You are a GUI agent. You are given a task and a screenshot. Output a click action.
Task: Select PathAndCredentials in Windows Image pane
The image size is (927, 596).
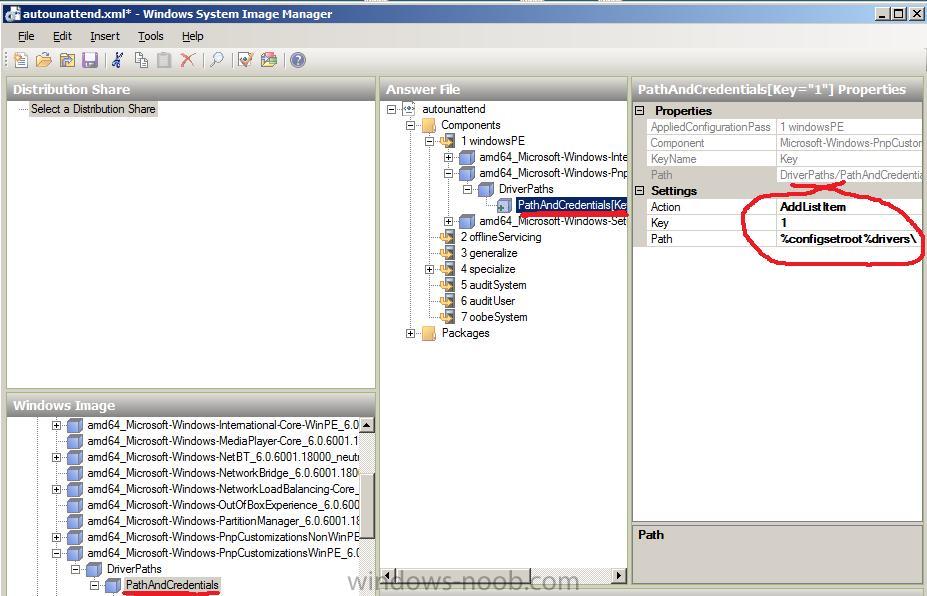tap(172, 585)
